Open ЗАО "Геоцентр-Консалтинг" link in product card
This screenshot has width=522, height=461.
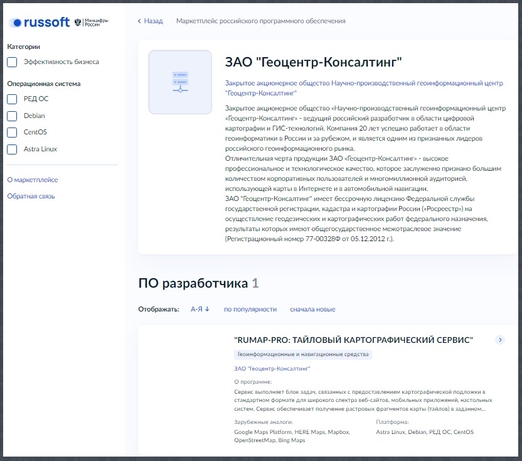[272, 369]
